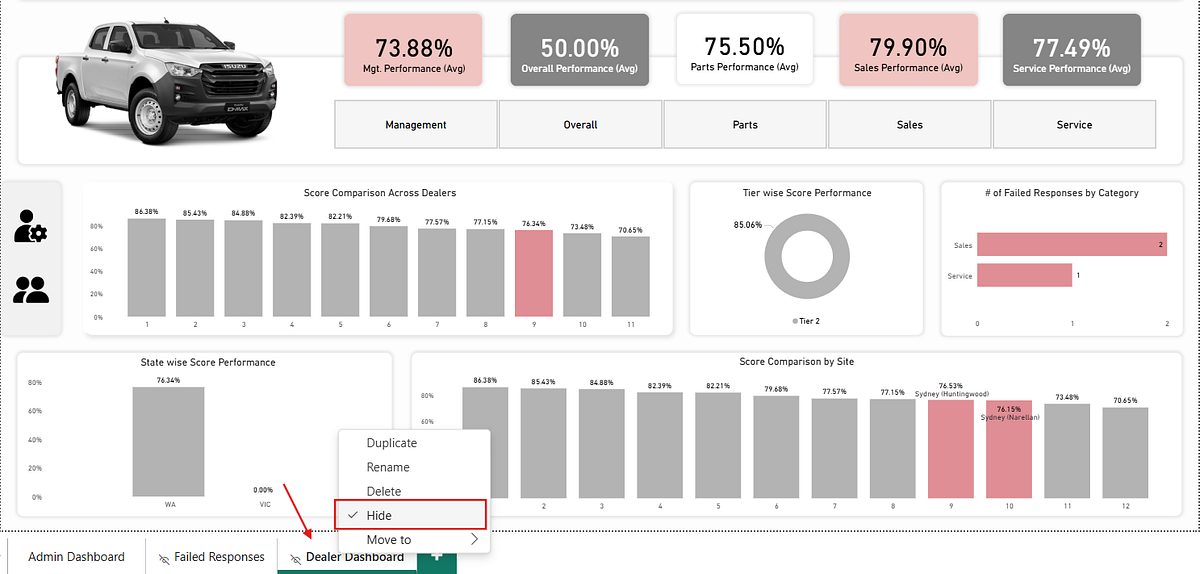Expand the Move to submenu
Image resolution: width=1200 pixels, height=574 pixels.
[413, 540]
